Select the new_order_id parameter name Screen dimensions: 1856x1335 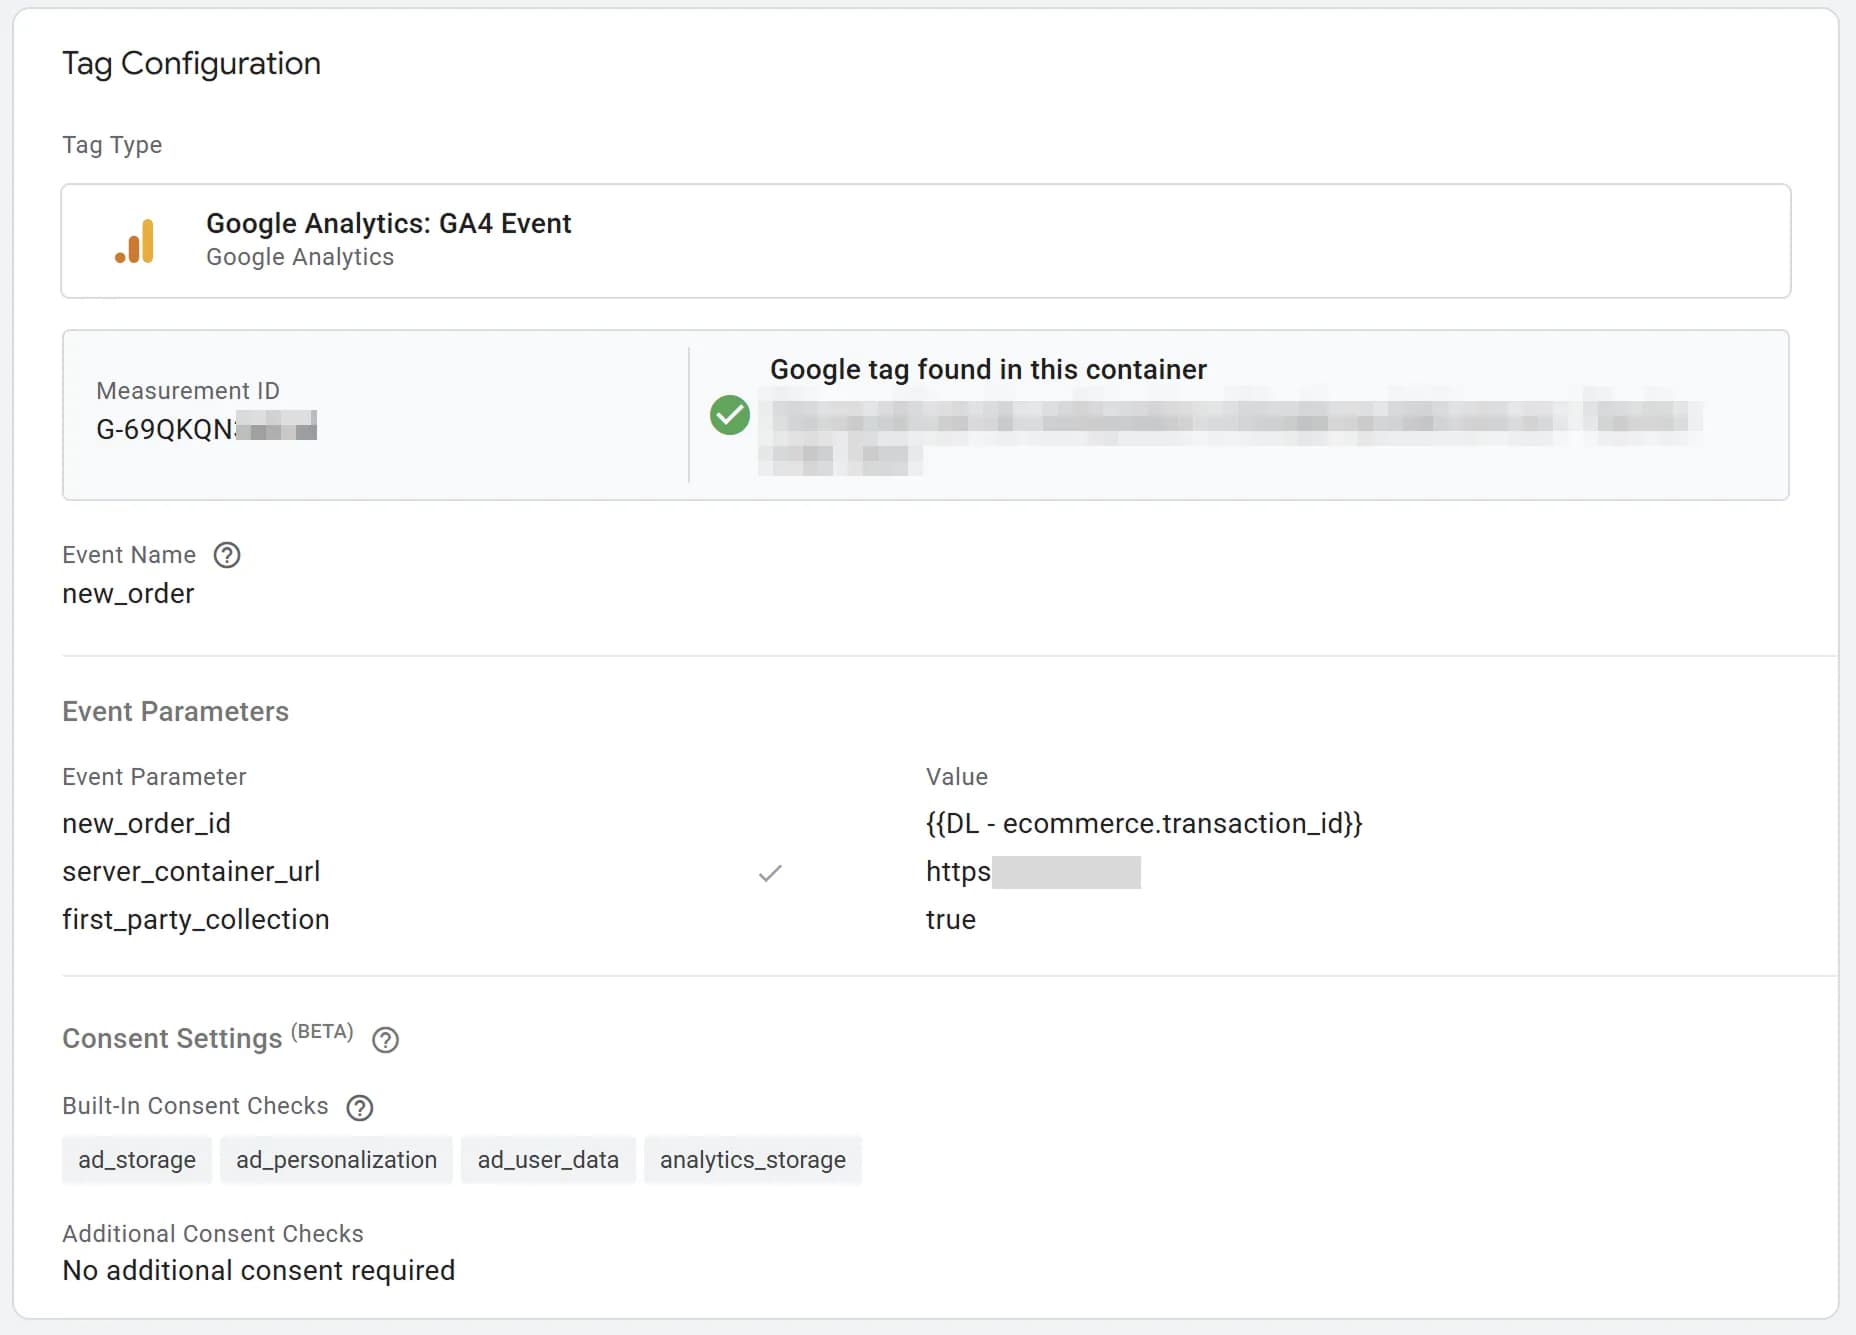click(146, 824)
